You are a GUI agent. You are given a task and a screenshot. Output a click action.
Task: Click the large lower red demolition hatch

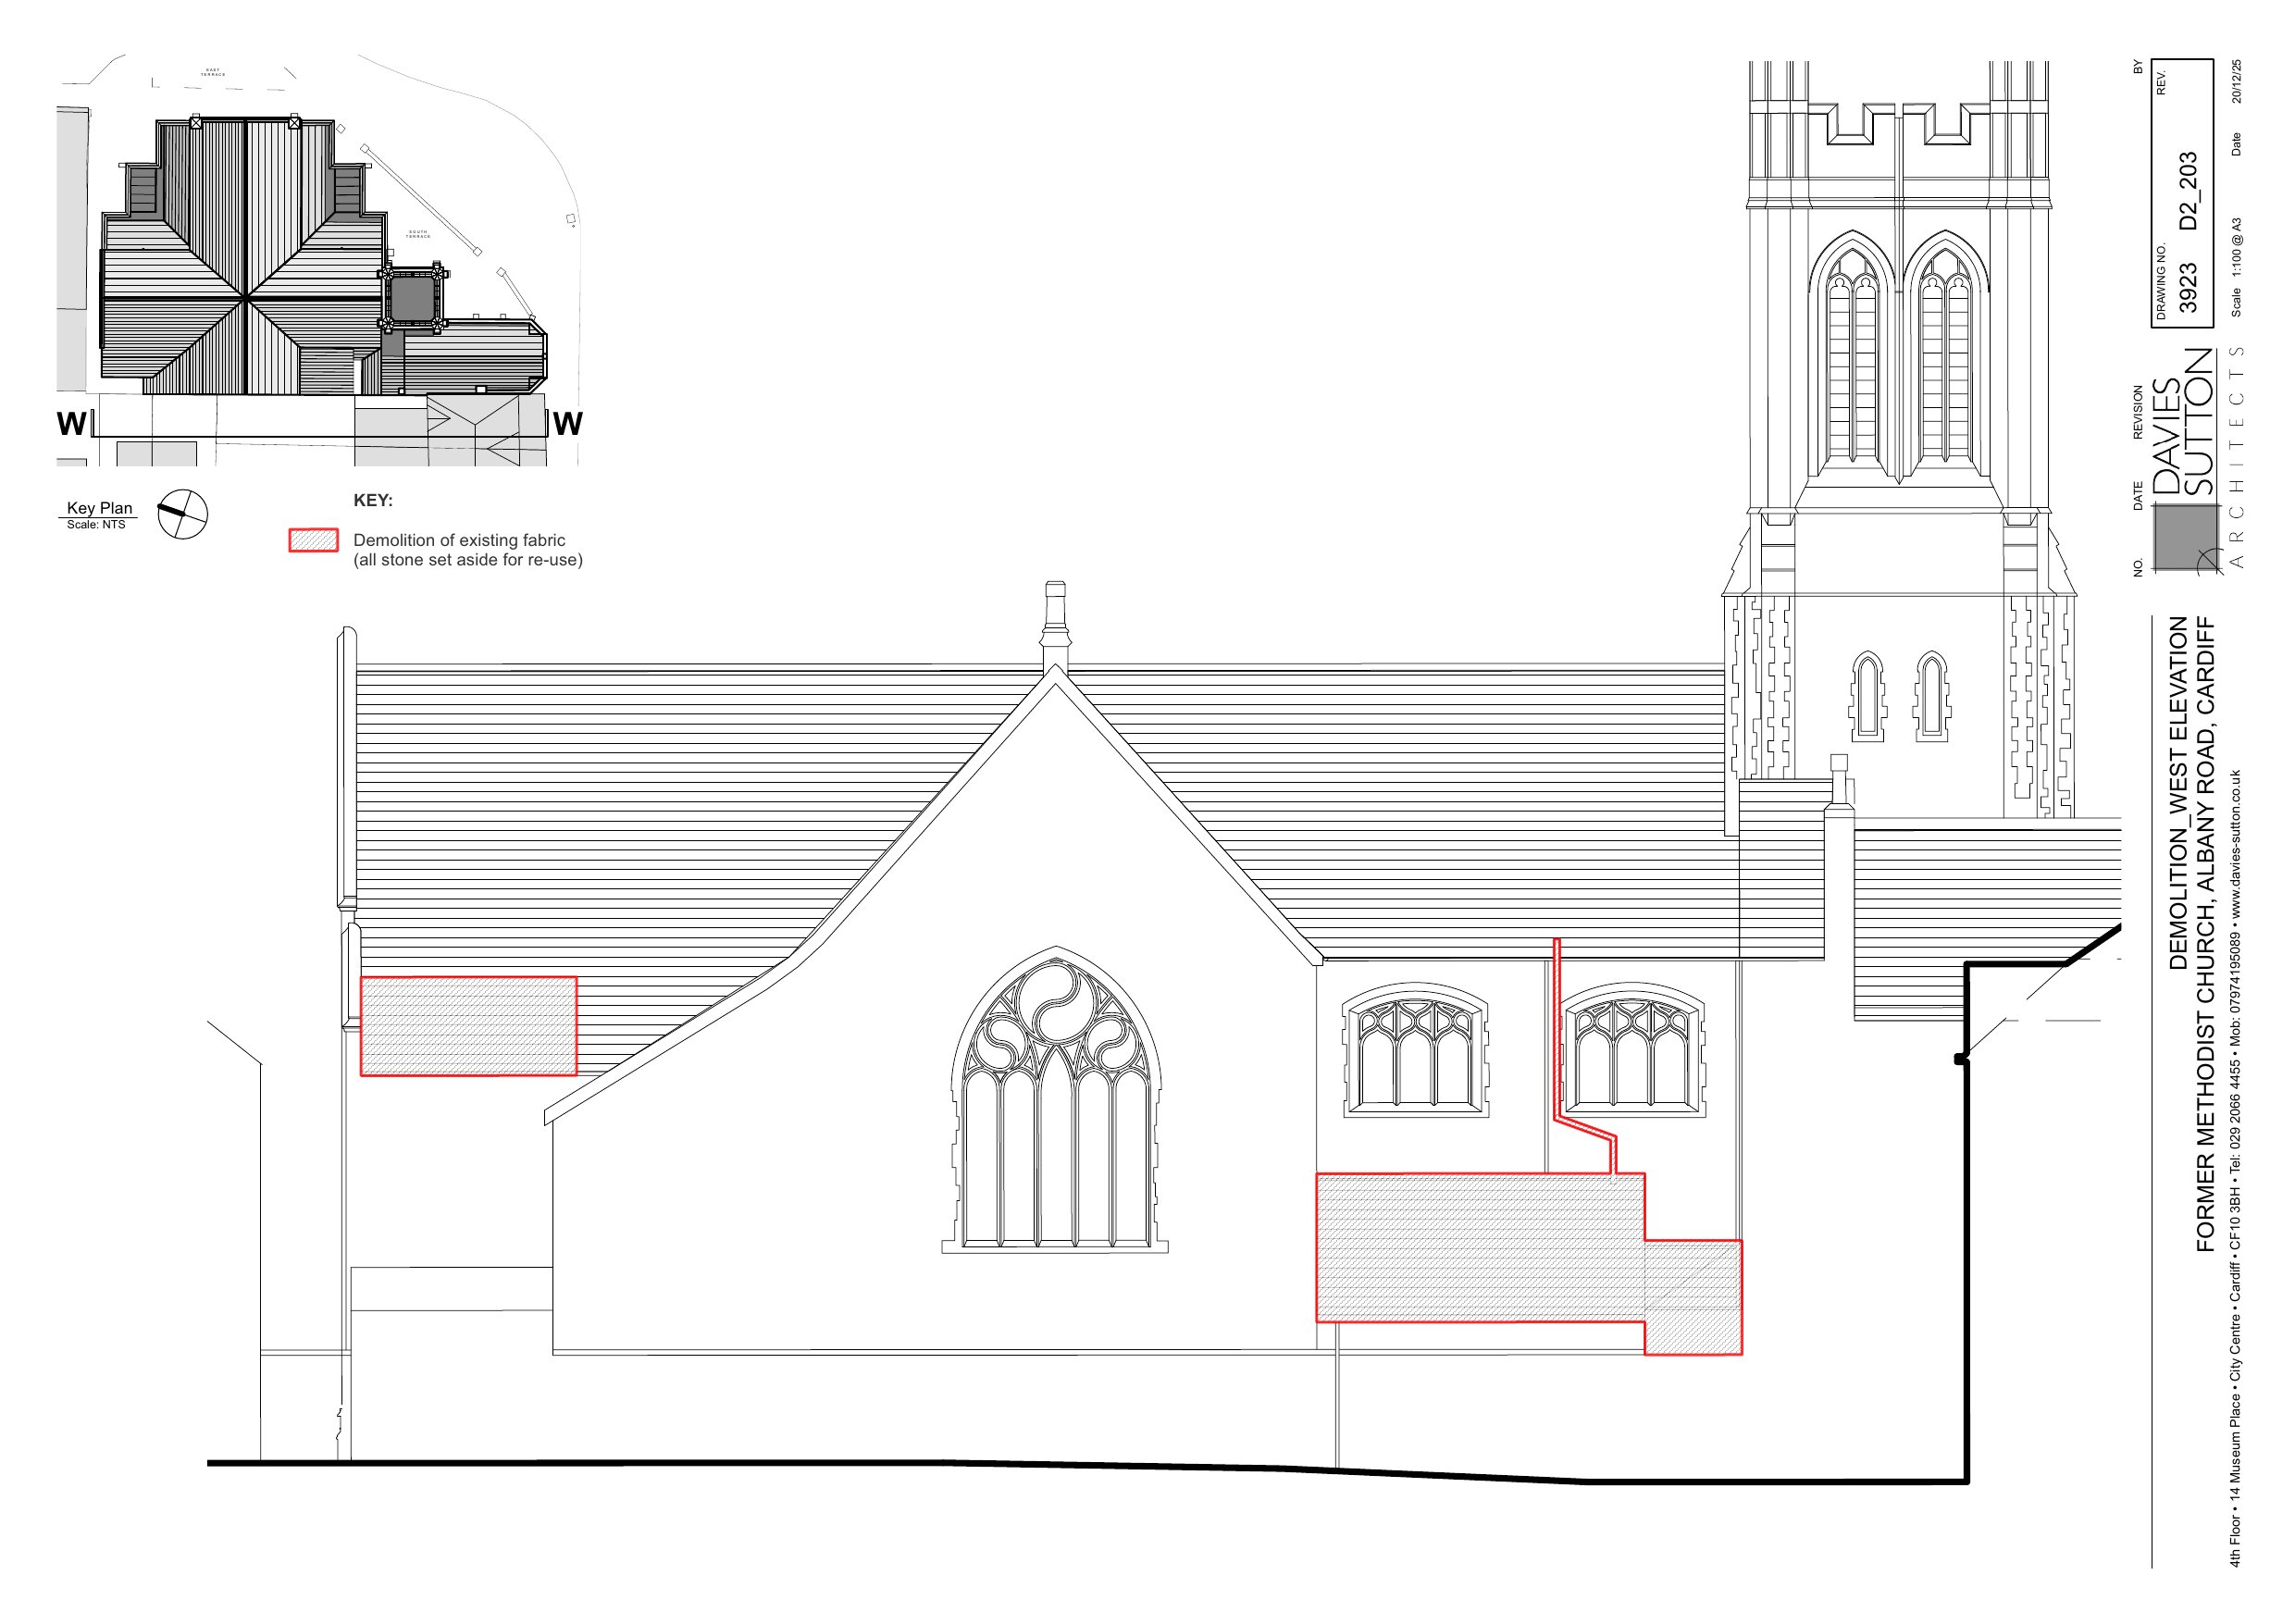click(1480, 1248)
